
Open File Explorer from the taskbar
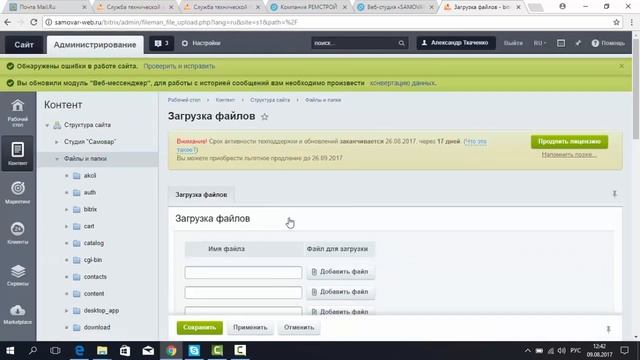click(x=102, y=350)
